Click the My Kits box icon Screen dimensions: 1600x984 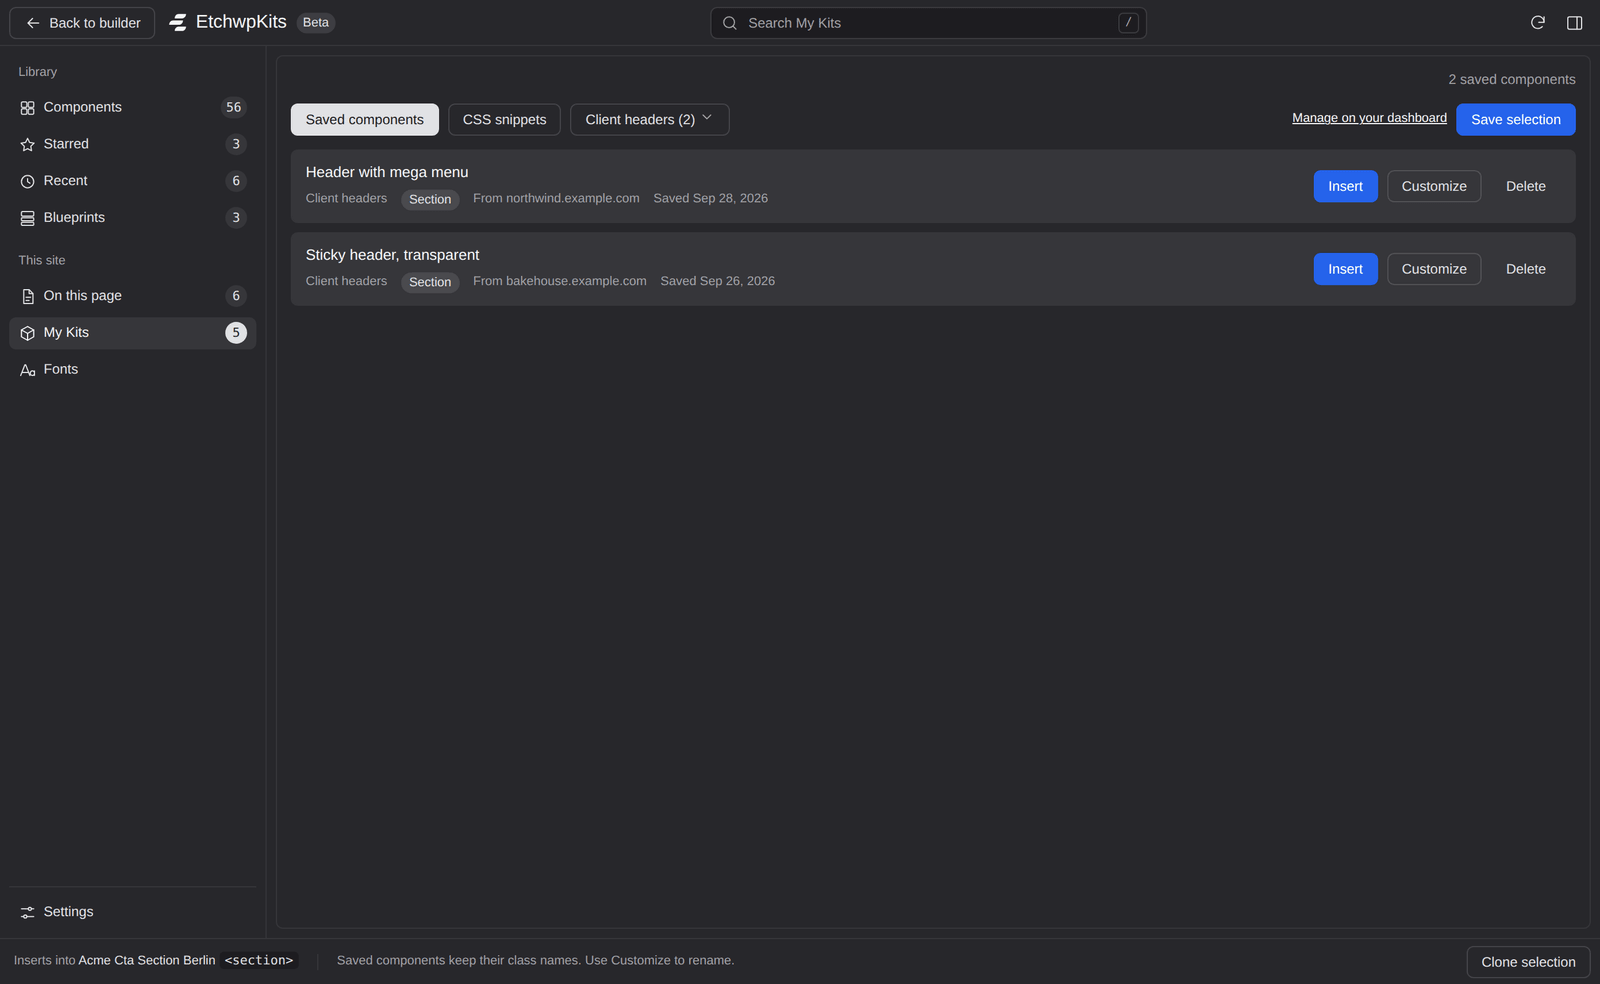coord(27,333)
